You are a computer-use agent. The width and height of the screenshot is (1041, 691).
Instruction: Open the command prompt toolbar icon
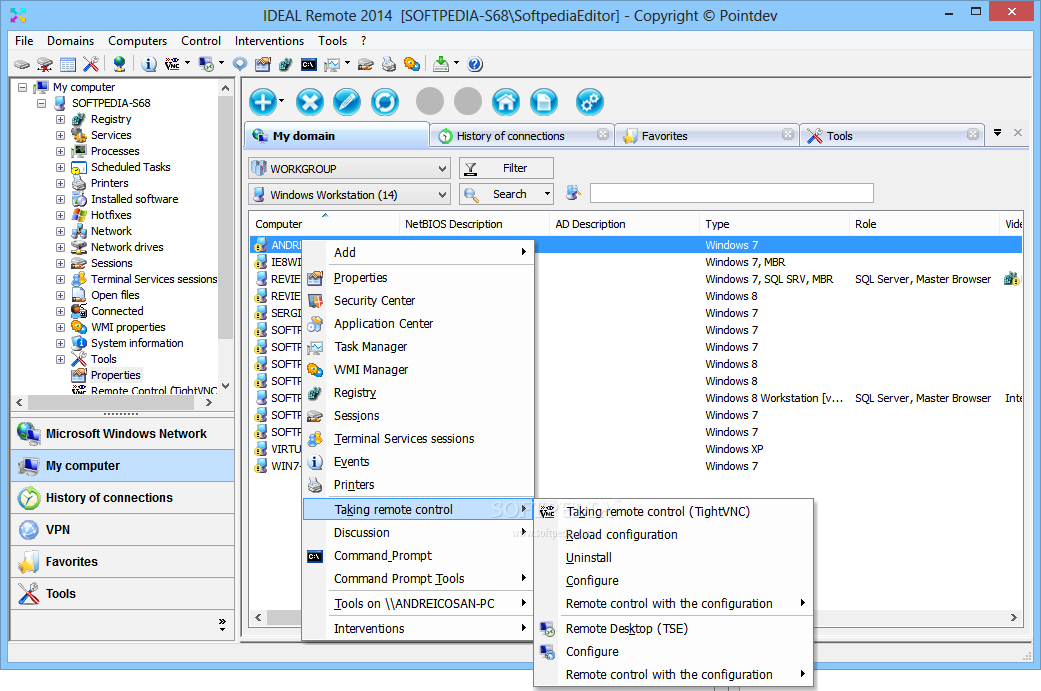[x=309, y=64]
